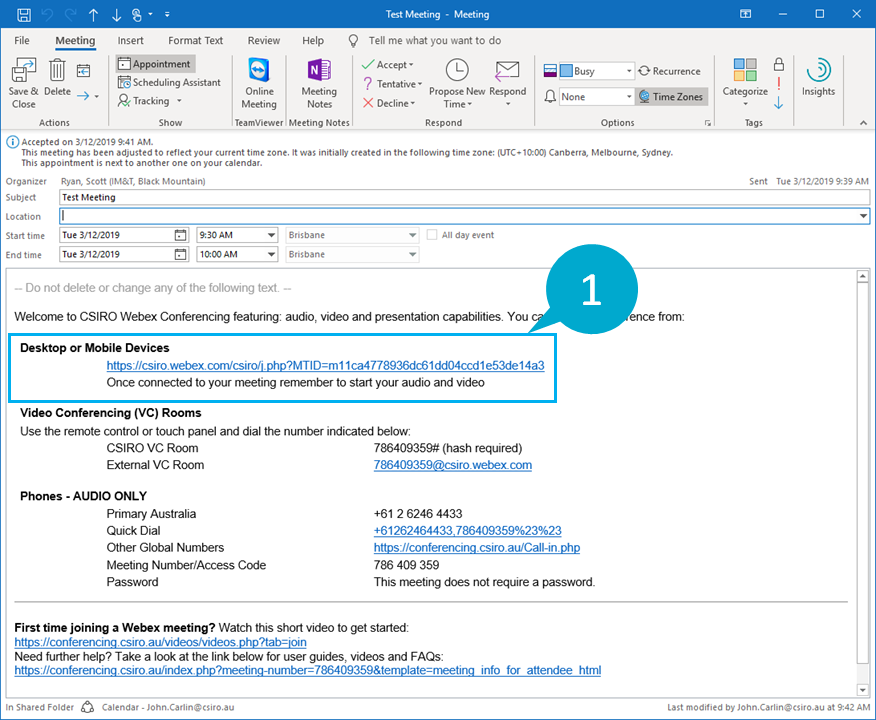
Task: Switch to the Insert tab
Action: tap(130, 40)
